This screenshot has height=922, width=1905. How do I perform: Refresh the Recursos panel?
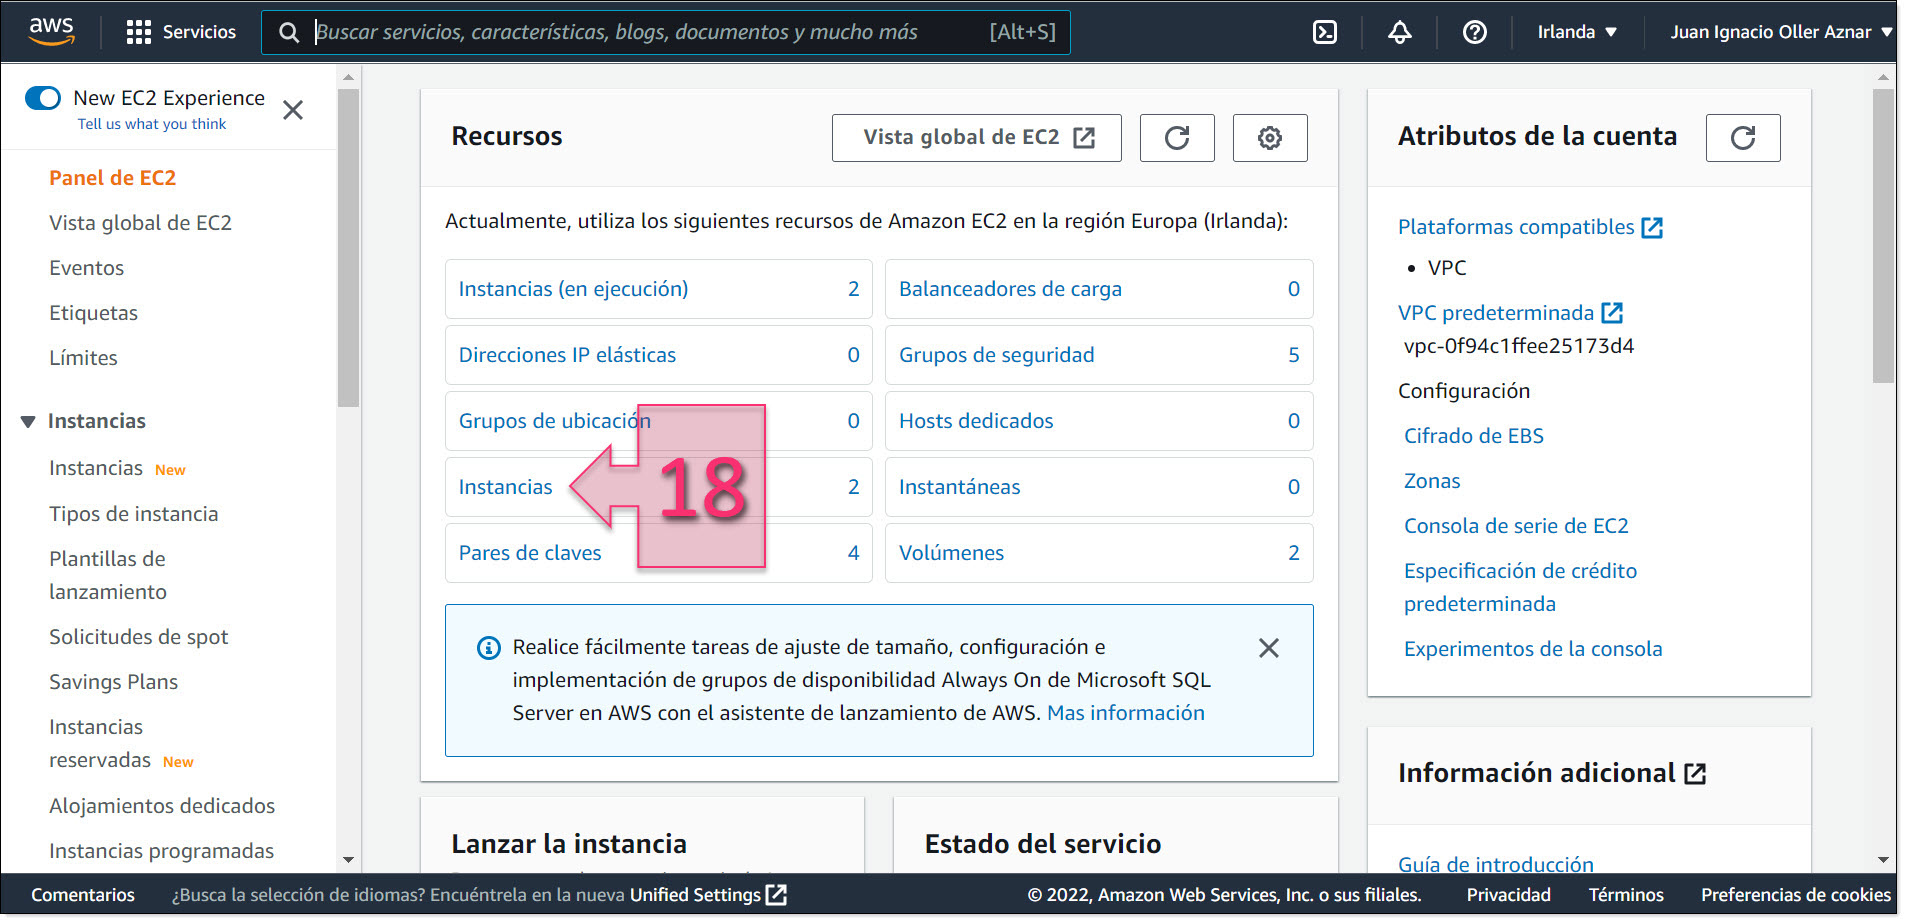pyautogui.click(x=1177, y=137)
